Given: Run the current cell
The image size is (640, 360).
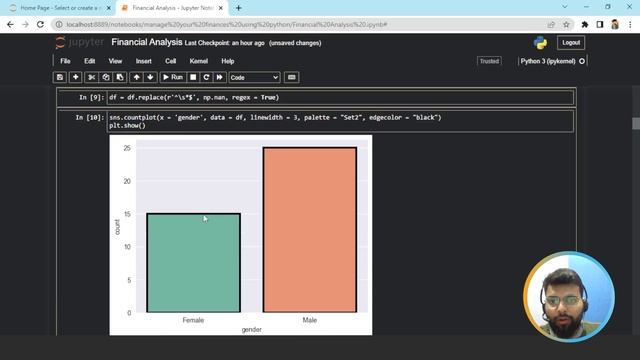Looking at the screenshot, I should coord(173,77).
